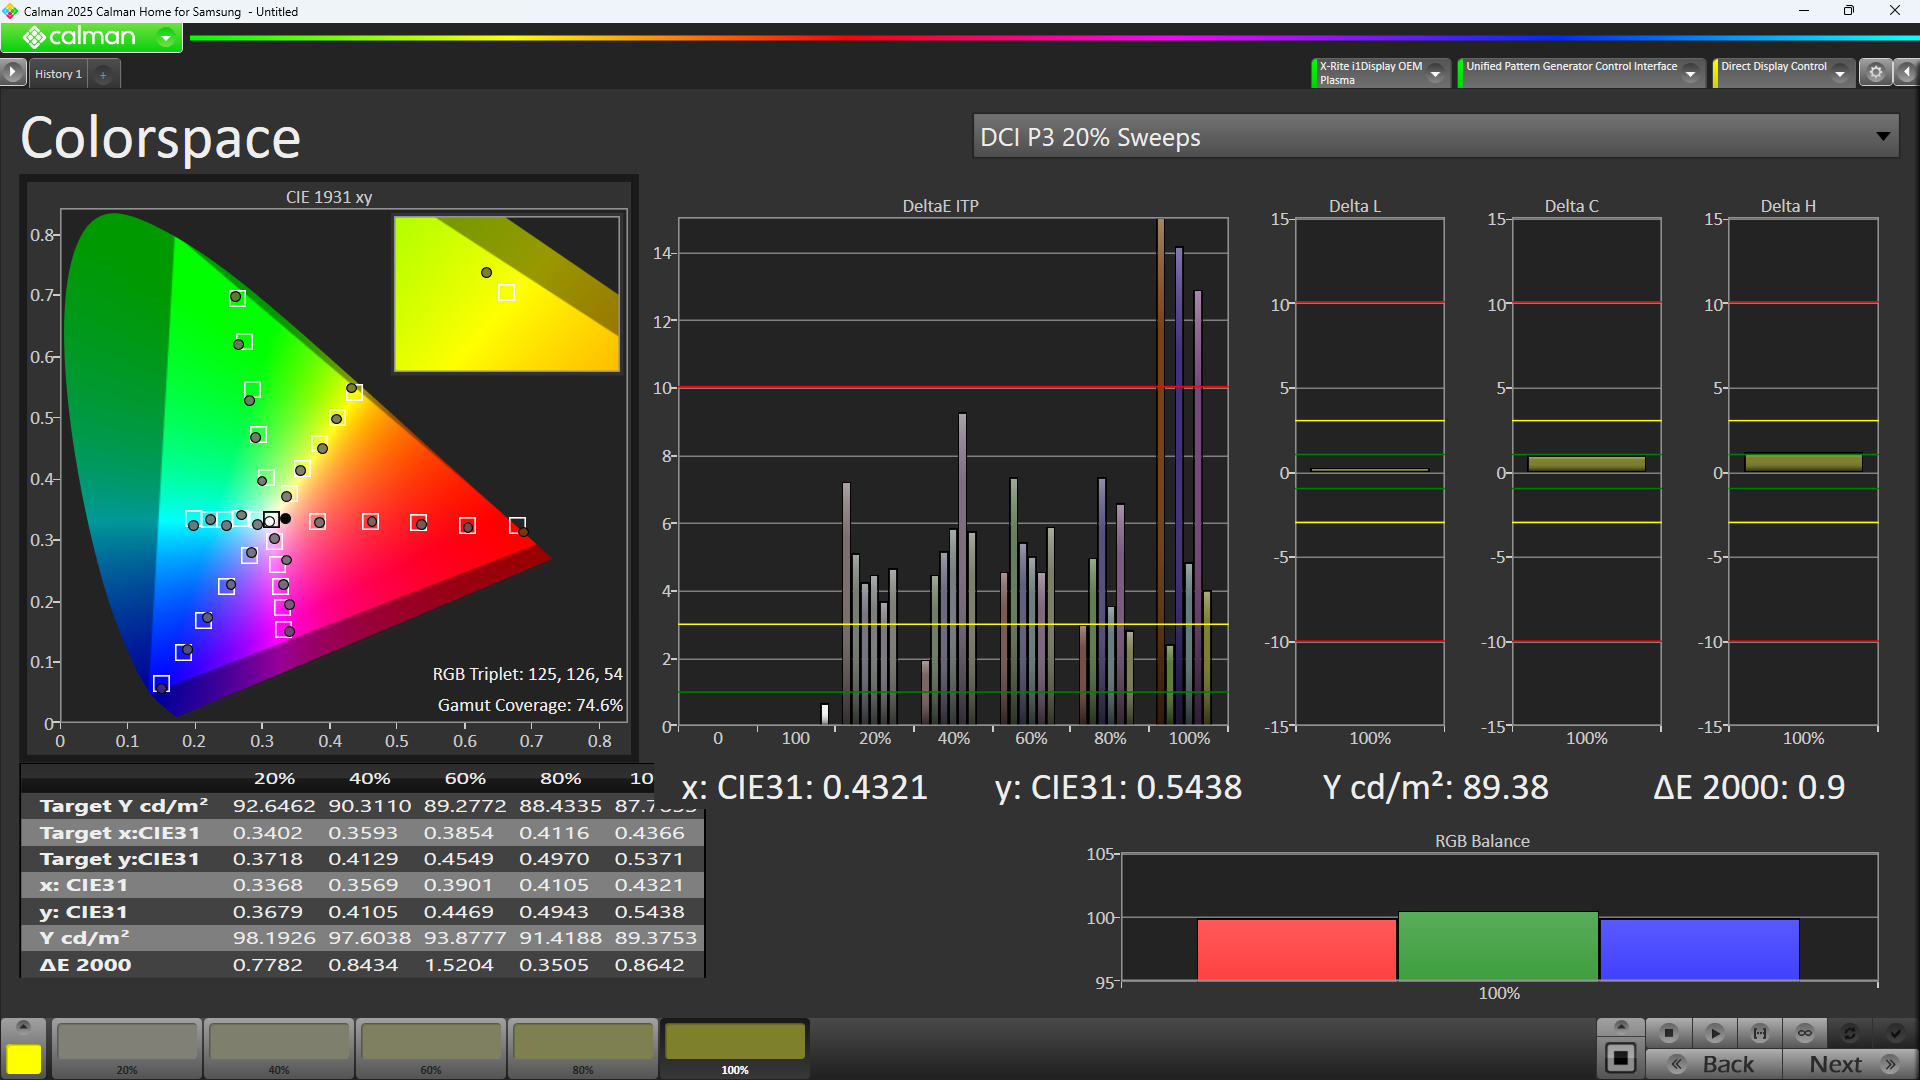Expand the Unified Pattern Generator Control Interface dropdown
Viewport: 1920px width, 1080px height.
coord(1691,73)
